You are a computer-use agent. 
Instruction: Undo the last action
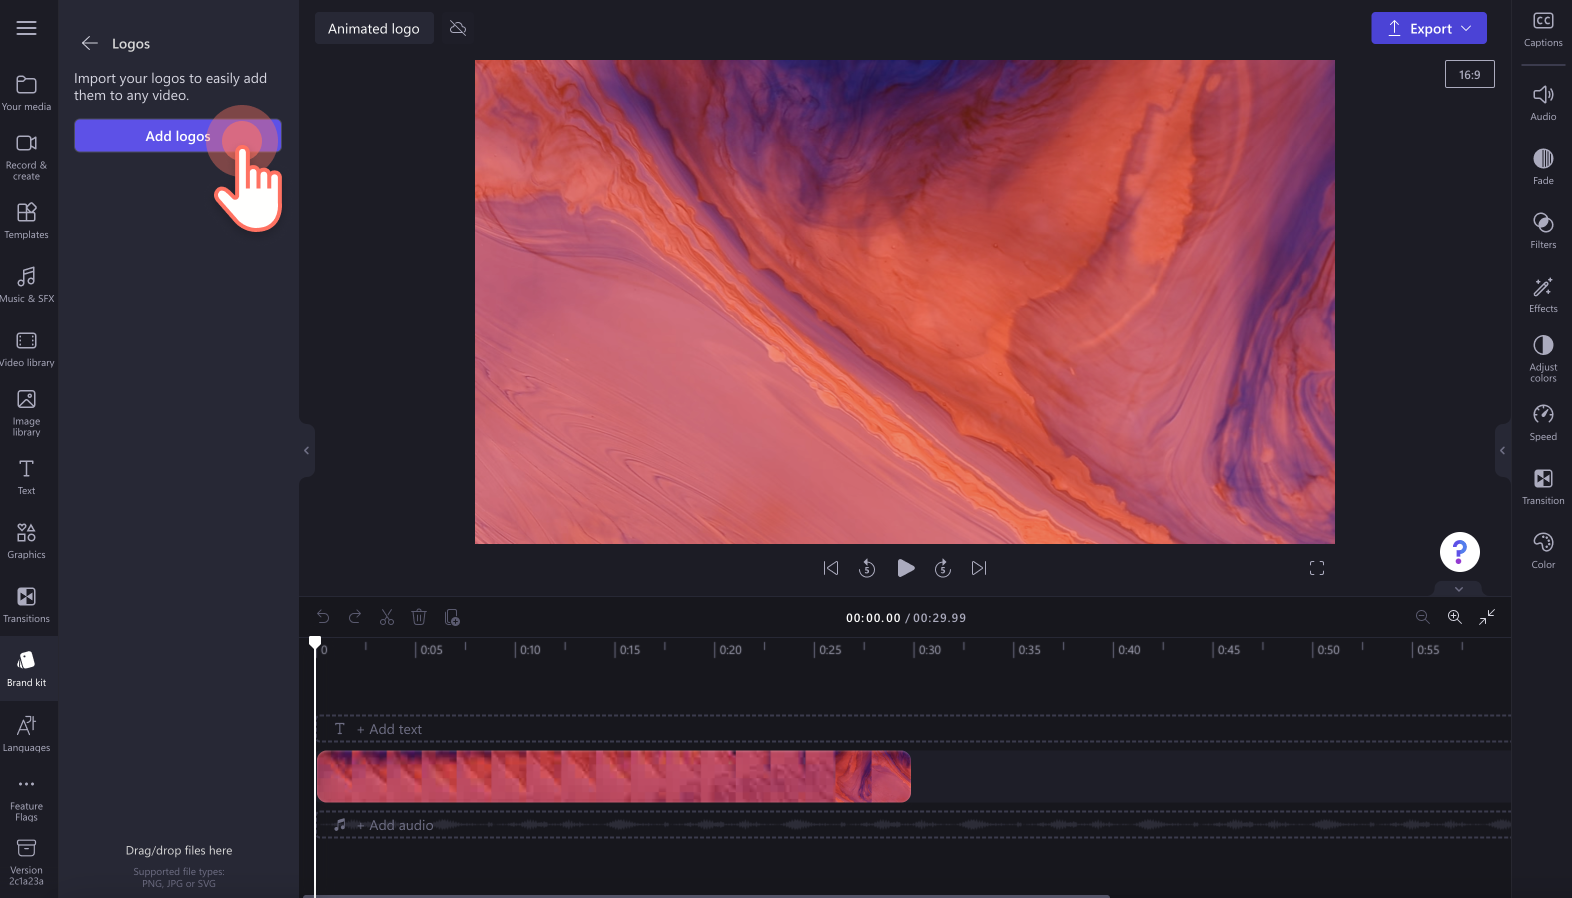tap(323, 617)
